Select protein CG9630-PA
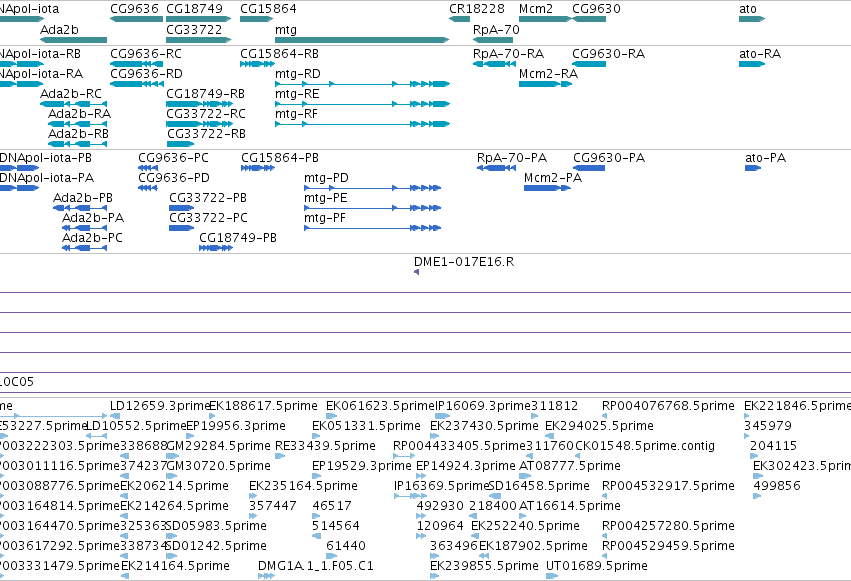The width and height of the screenshot is (851, 581). pos(589,168)
